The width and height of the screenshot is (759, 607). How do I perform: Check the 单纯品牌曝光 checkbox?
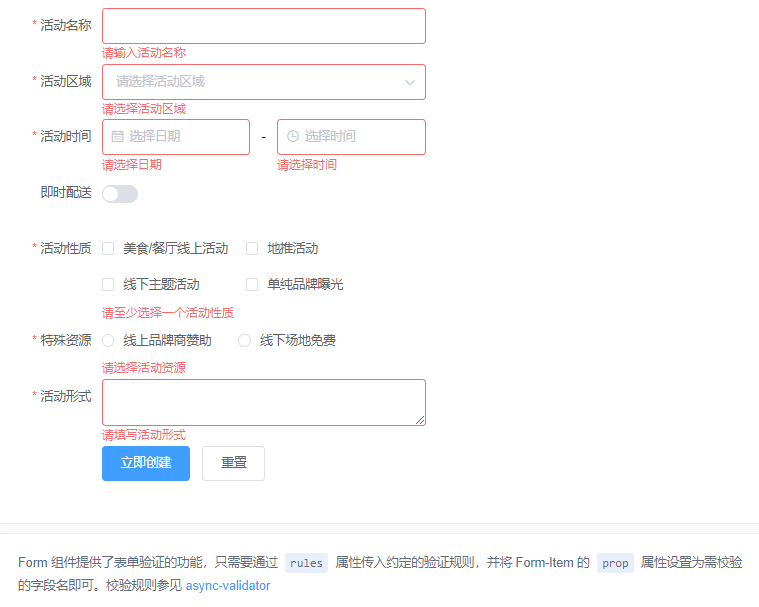coord(252,285)
